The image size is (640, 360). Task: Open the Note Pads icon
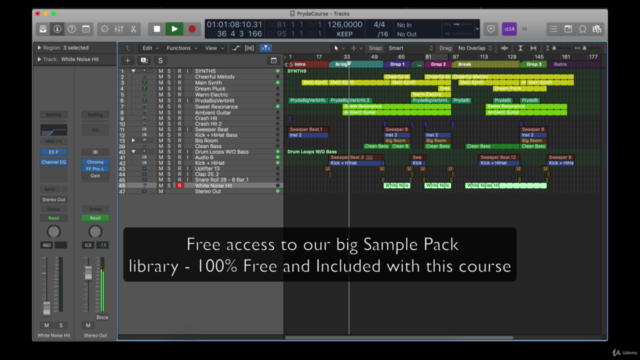568,29
